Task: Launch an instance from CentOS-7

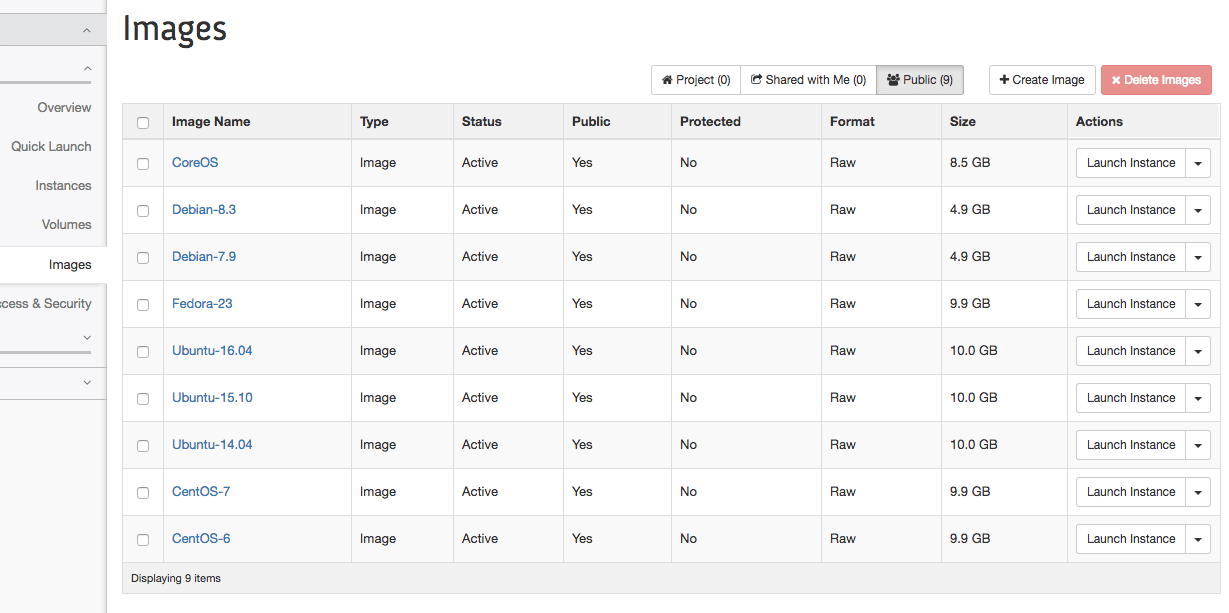Action: (x=1131, y=492)
